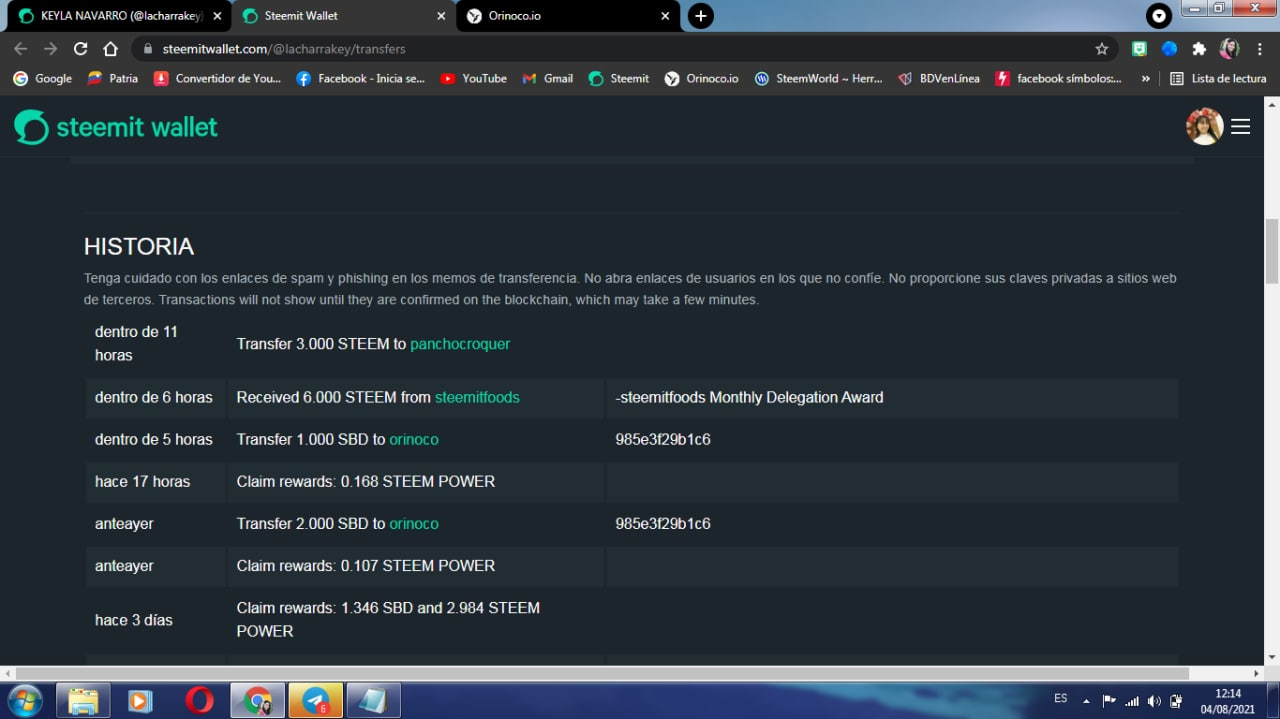Click Claim rewards: 0.168 STEEM POWER entry

click(366, 482)
